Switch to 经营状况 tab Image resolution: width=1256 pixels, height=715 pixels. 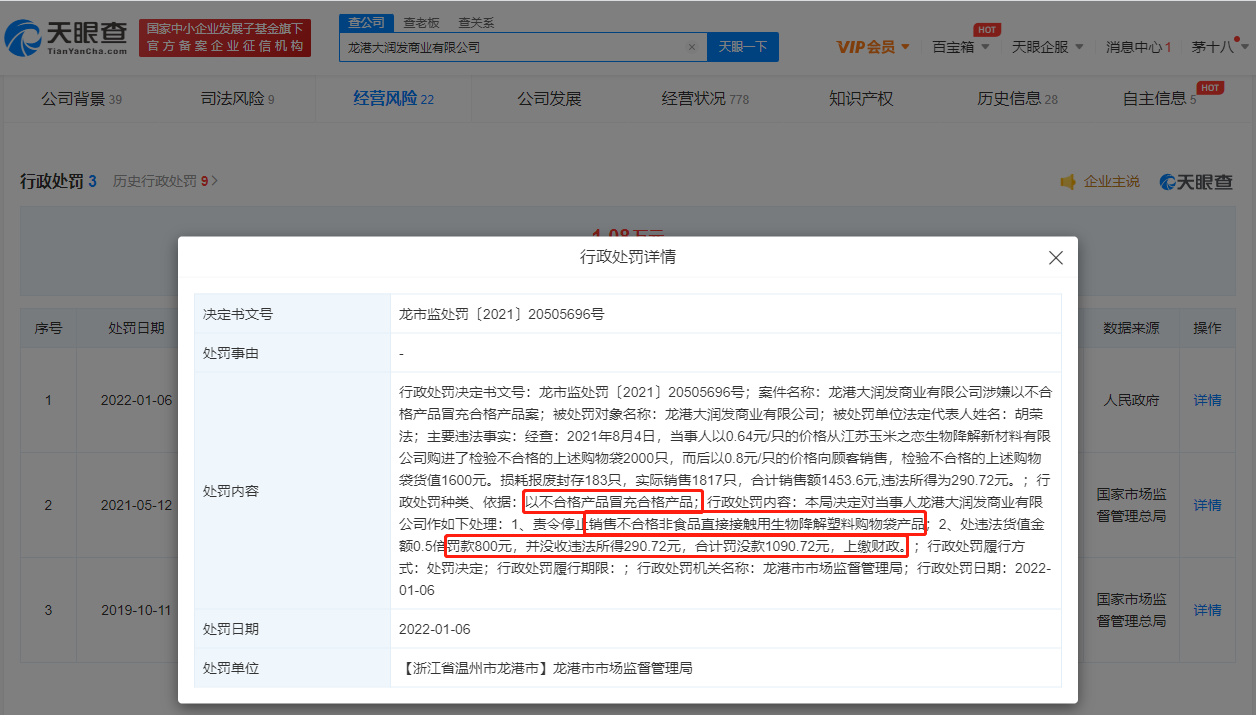click(705, 99)
